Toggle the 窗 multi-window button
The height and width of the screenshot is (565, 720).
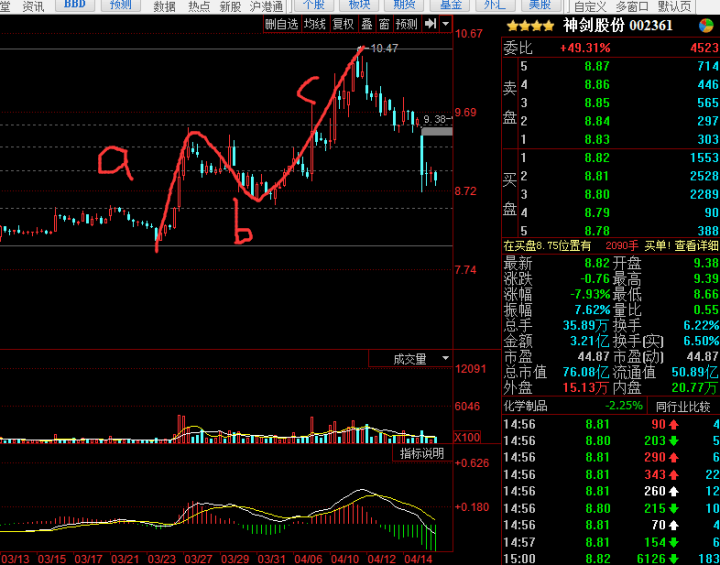(x=384, y=24)
